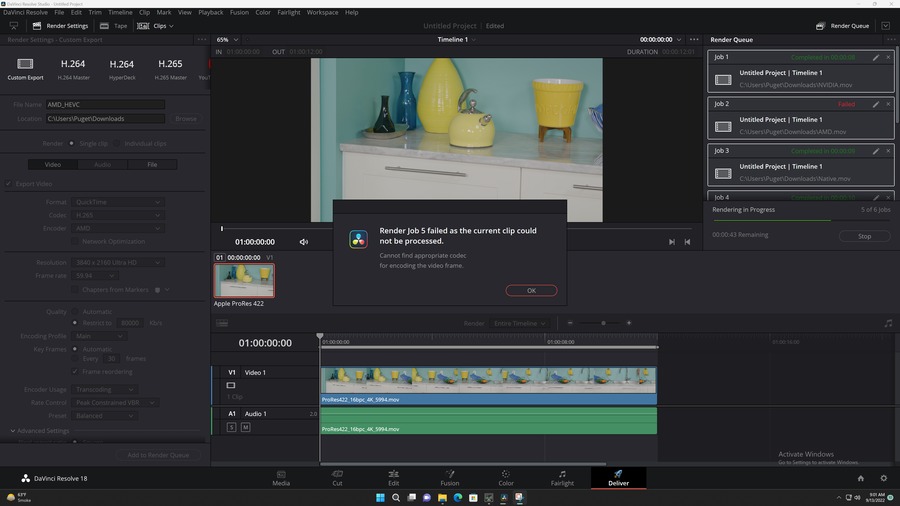
Task: Select Restrict to quality radio button
Action: point(75,323)
